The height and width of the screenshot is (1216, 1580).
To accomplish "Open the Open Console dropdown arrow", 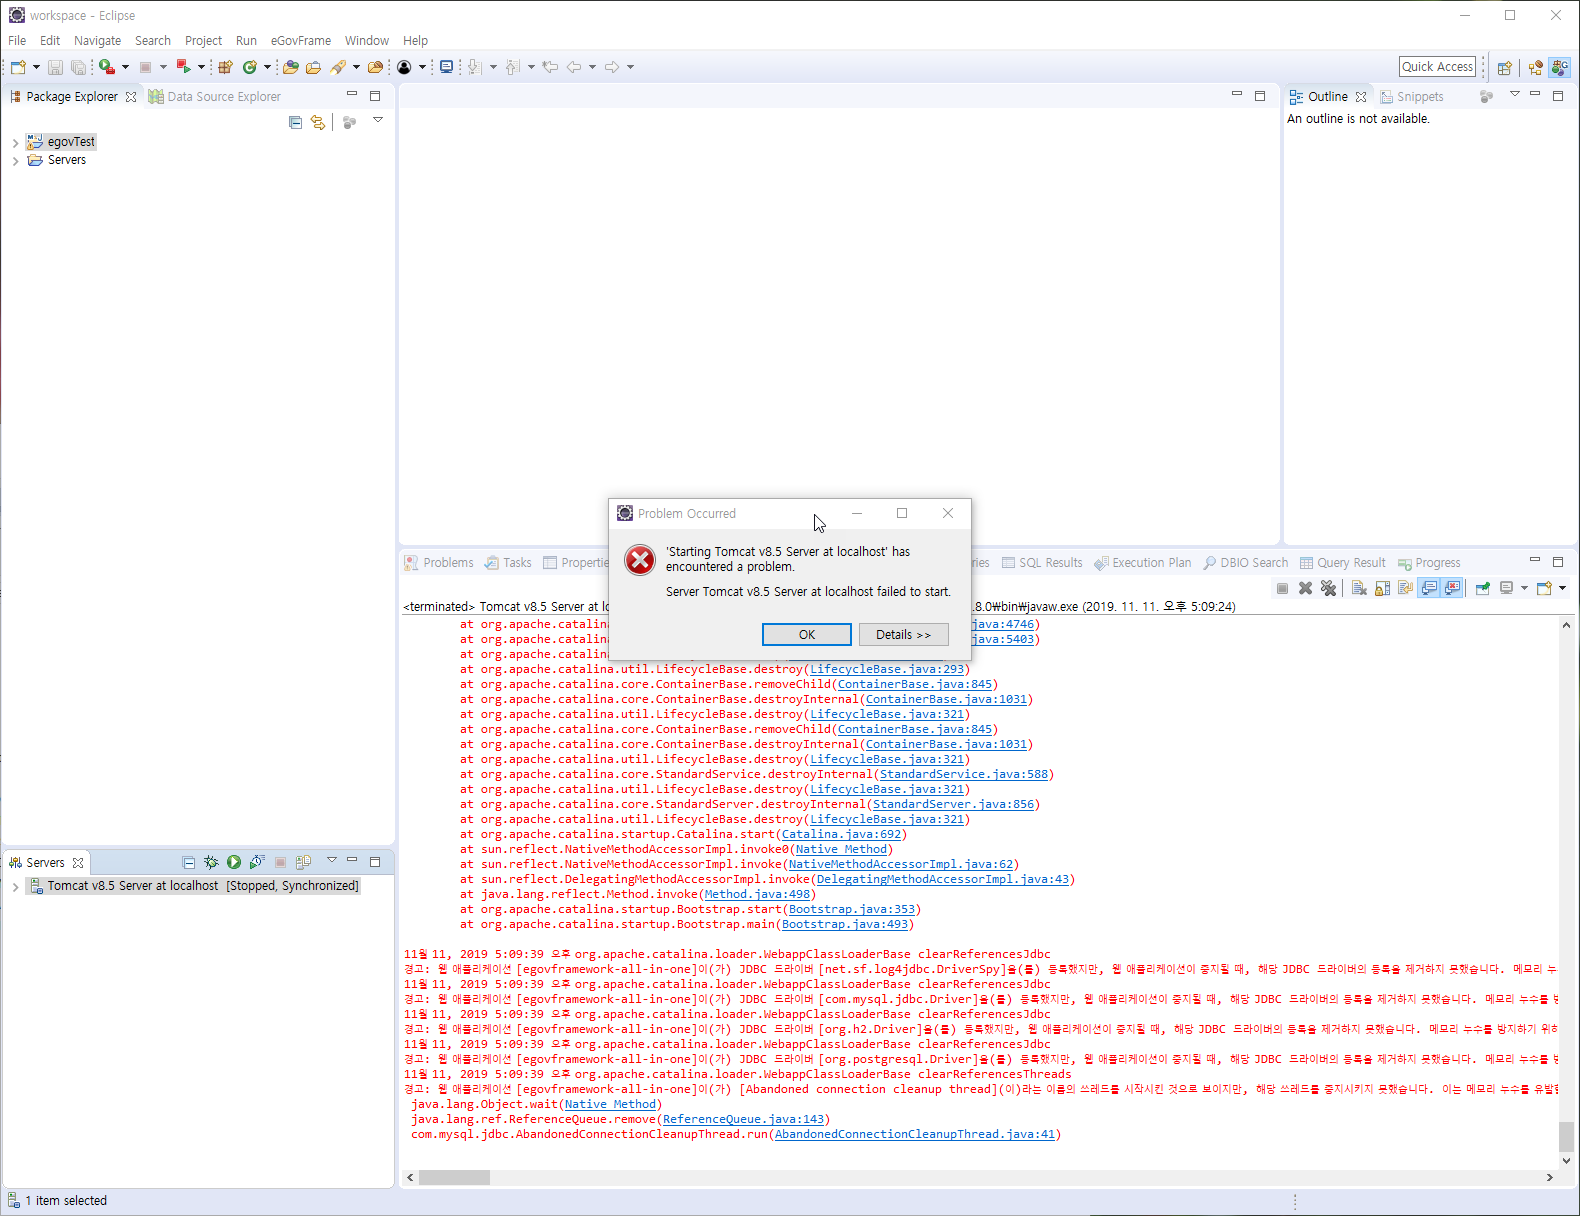I will (1562, 588).
